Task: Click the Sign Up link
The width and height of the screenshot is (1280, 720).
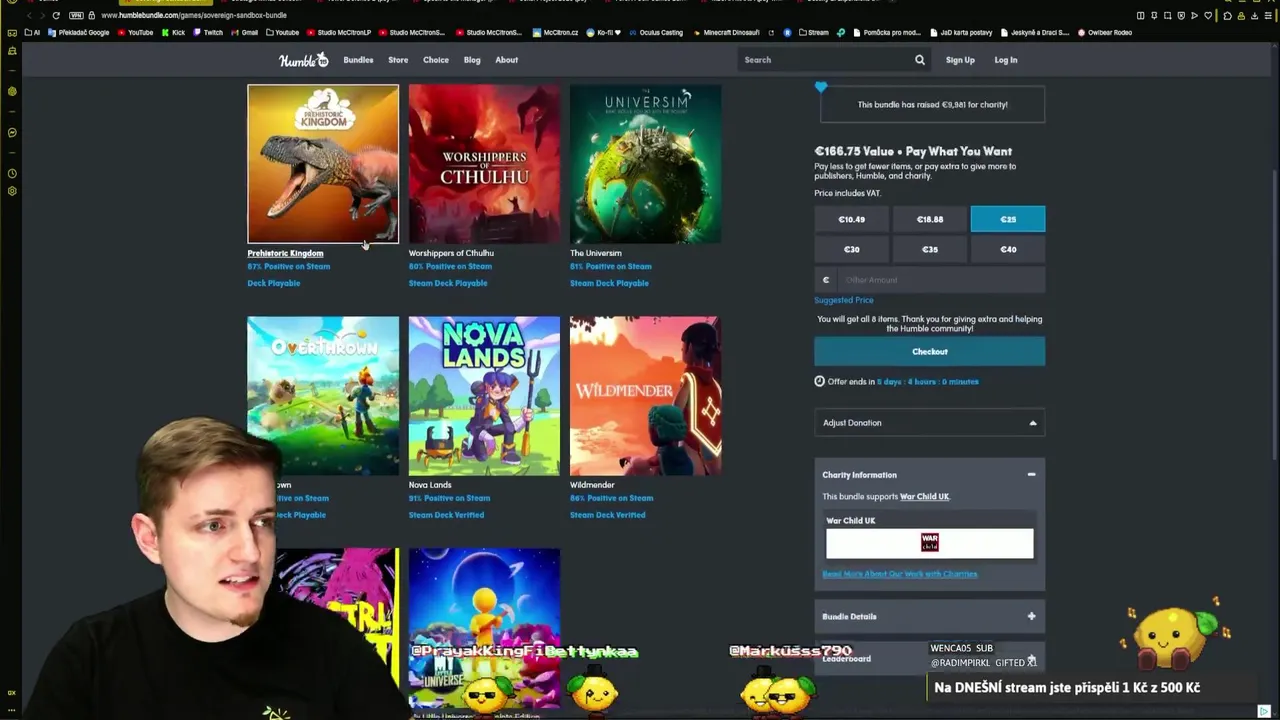Action: [x=960, y=60]
